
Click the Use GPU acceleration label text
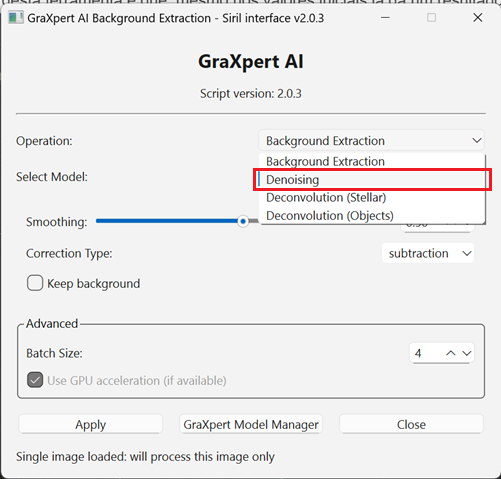pyautogui.click(x=137, y=380)
